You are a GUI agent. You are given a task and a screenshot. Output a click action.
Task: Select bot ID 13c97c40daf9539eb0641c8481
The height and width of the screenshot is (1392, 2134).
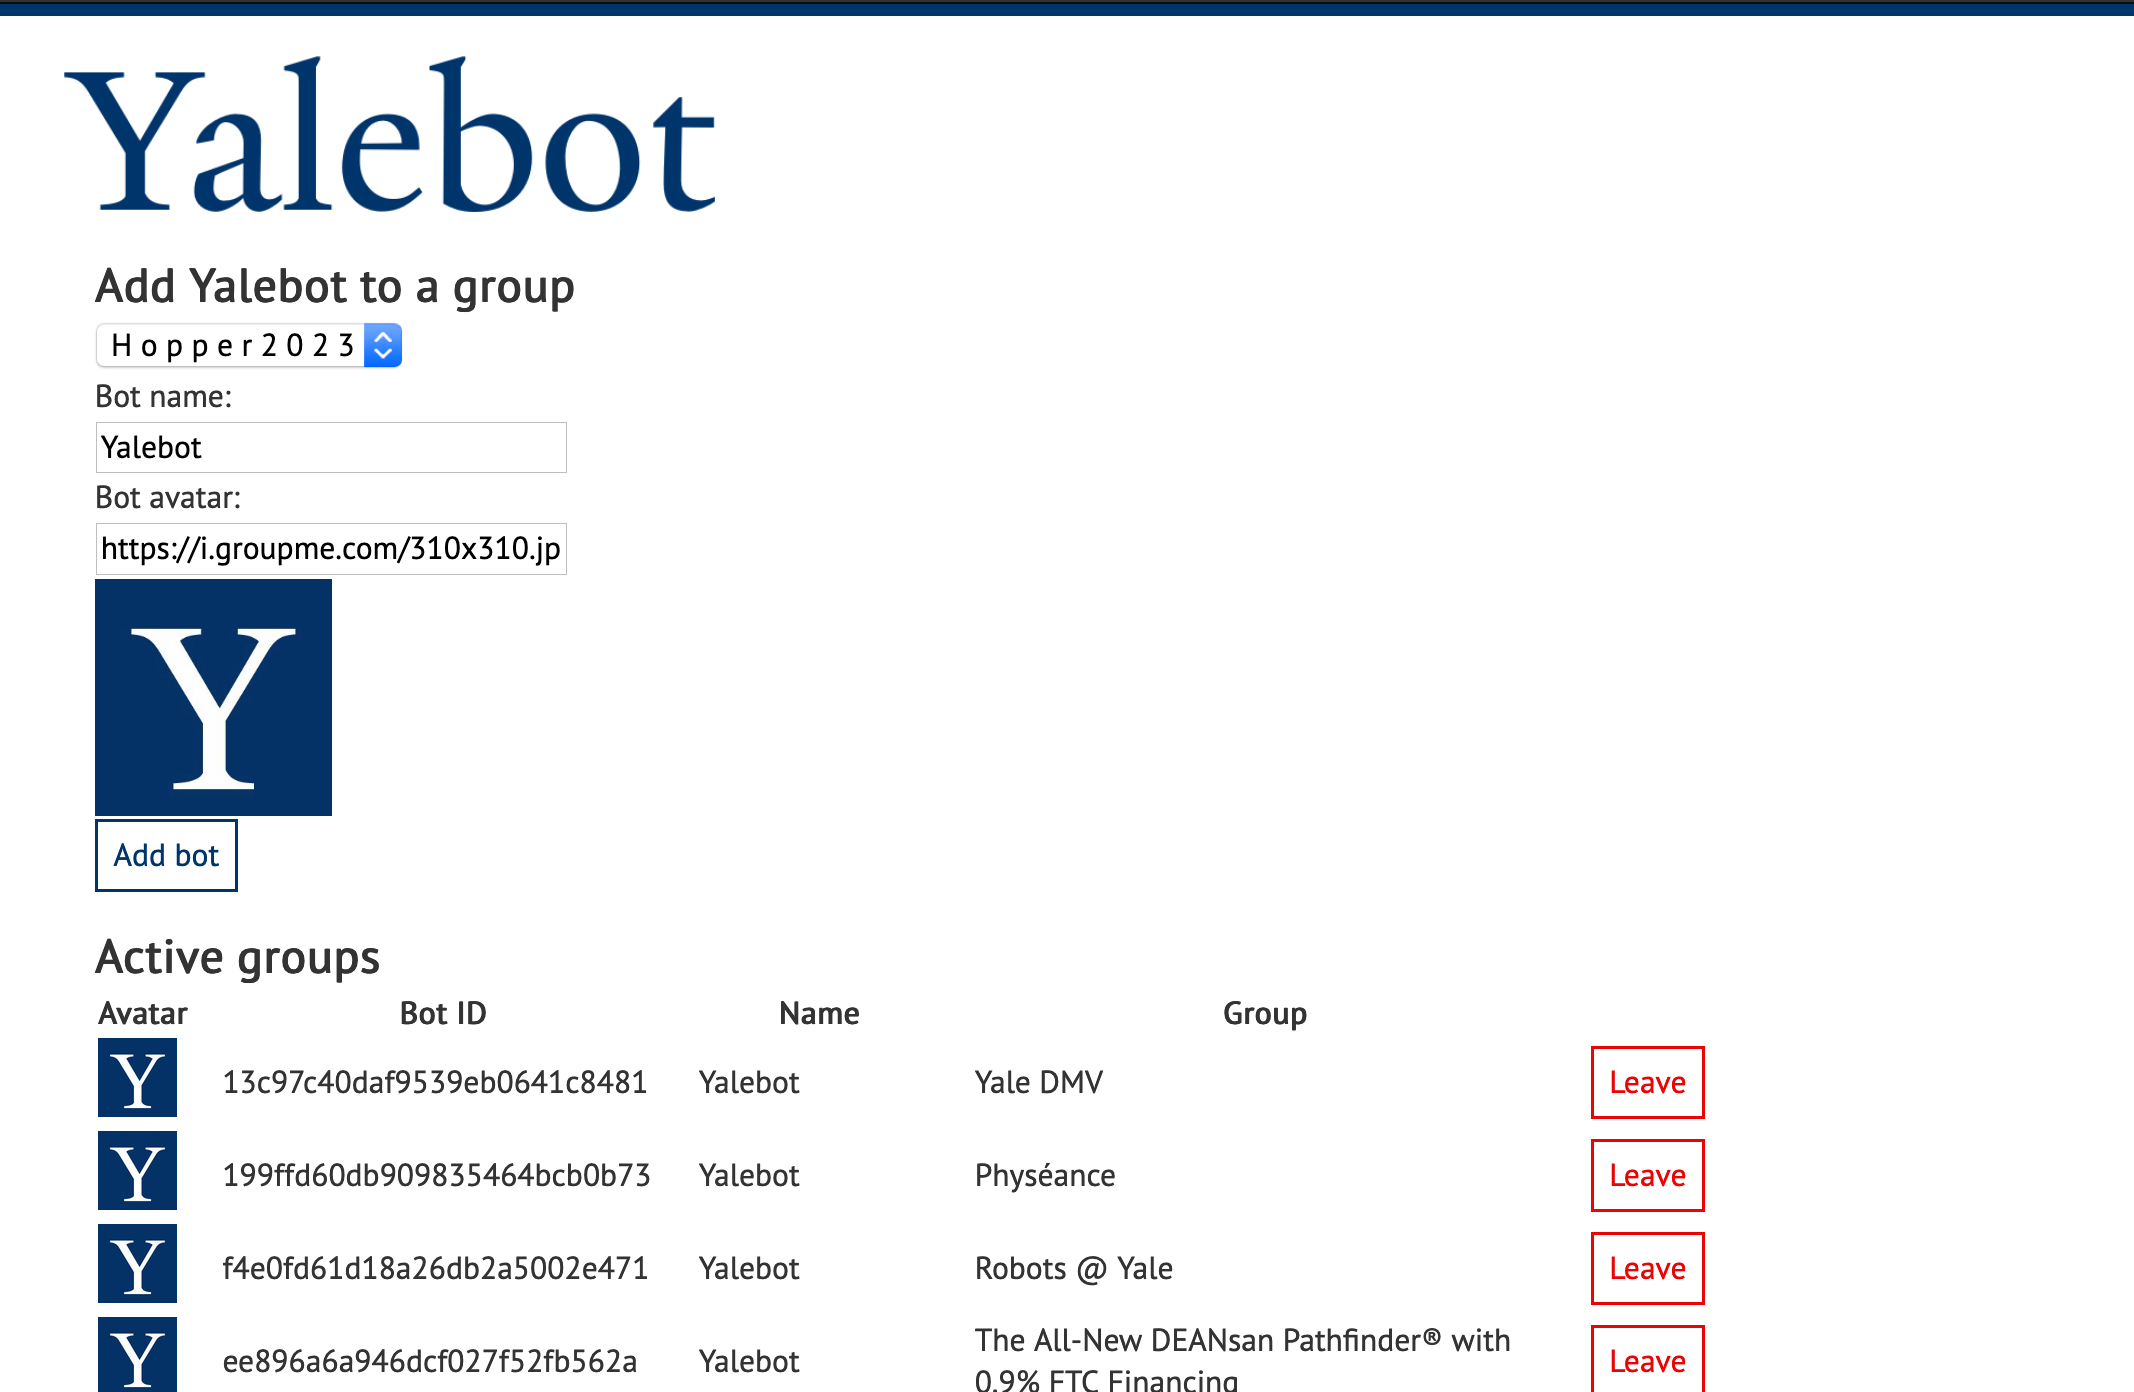435,1082
